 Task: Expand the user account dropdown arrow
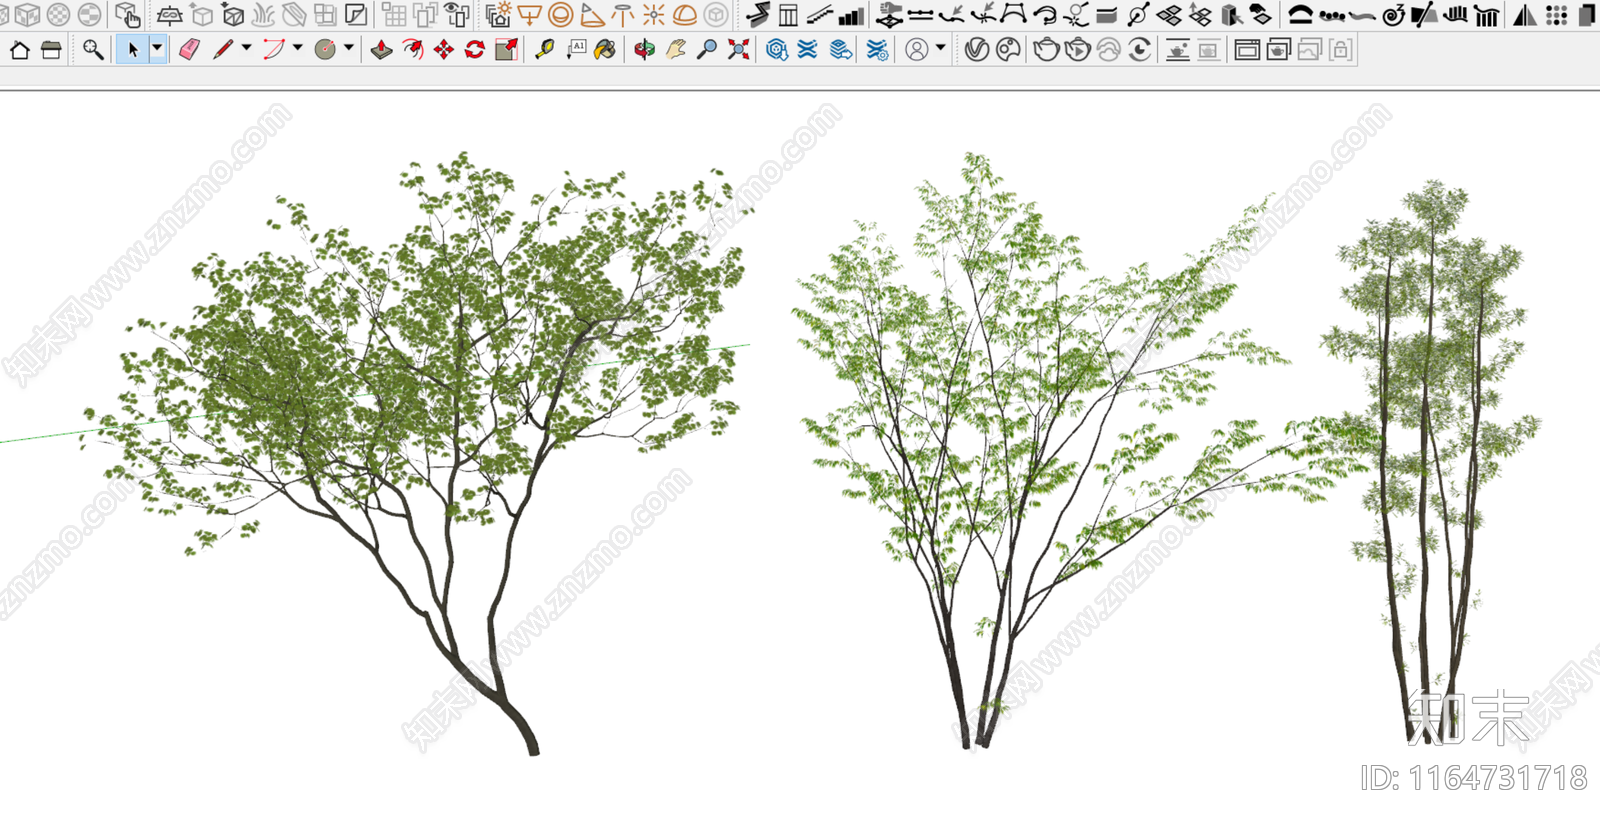click(940, 48)
